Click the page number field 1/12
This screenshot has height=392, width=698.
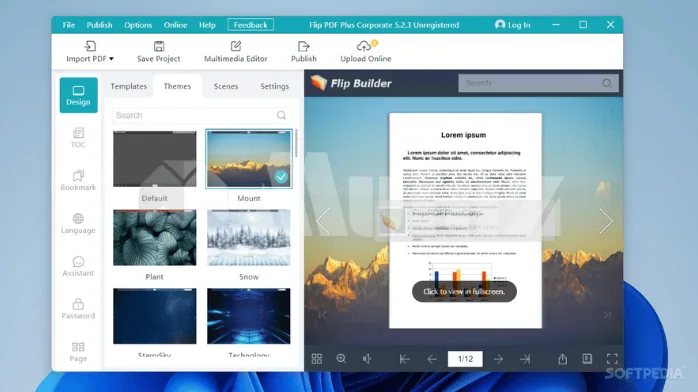465,359
